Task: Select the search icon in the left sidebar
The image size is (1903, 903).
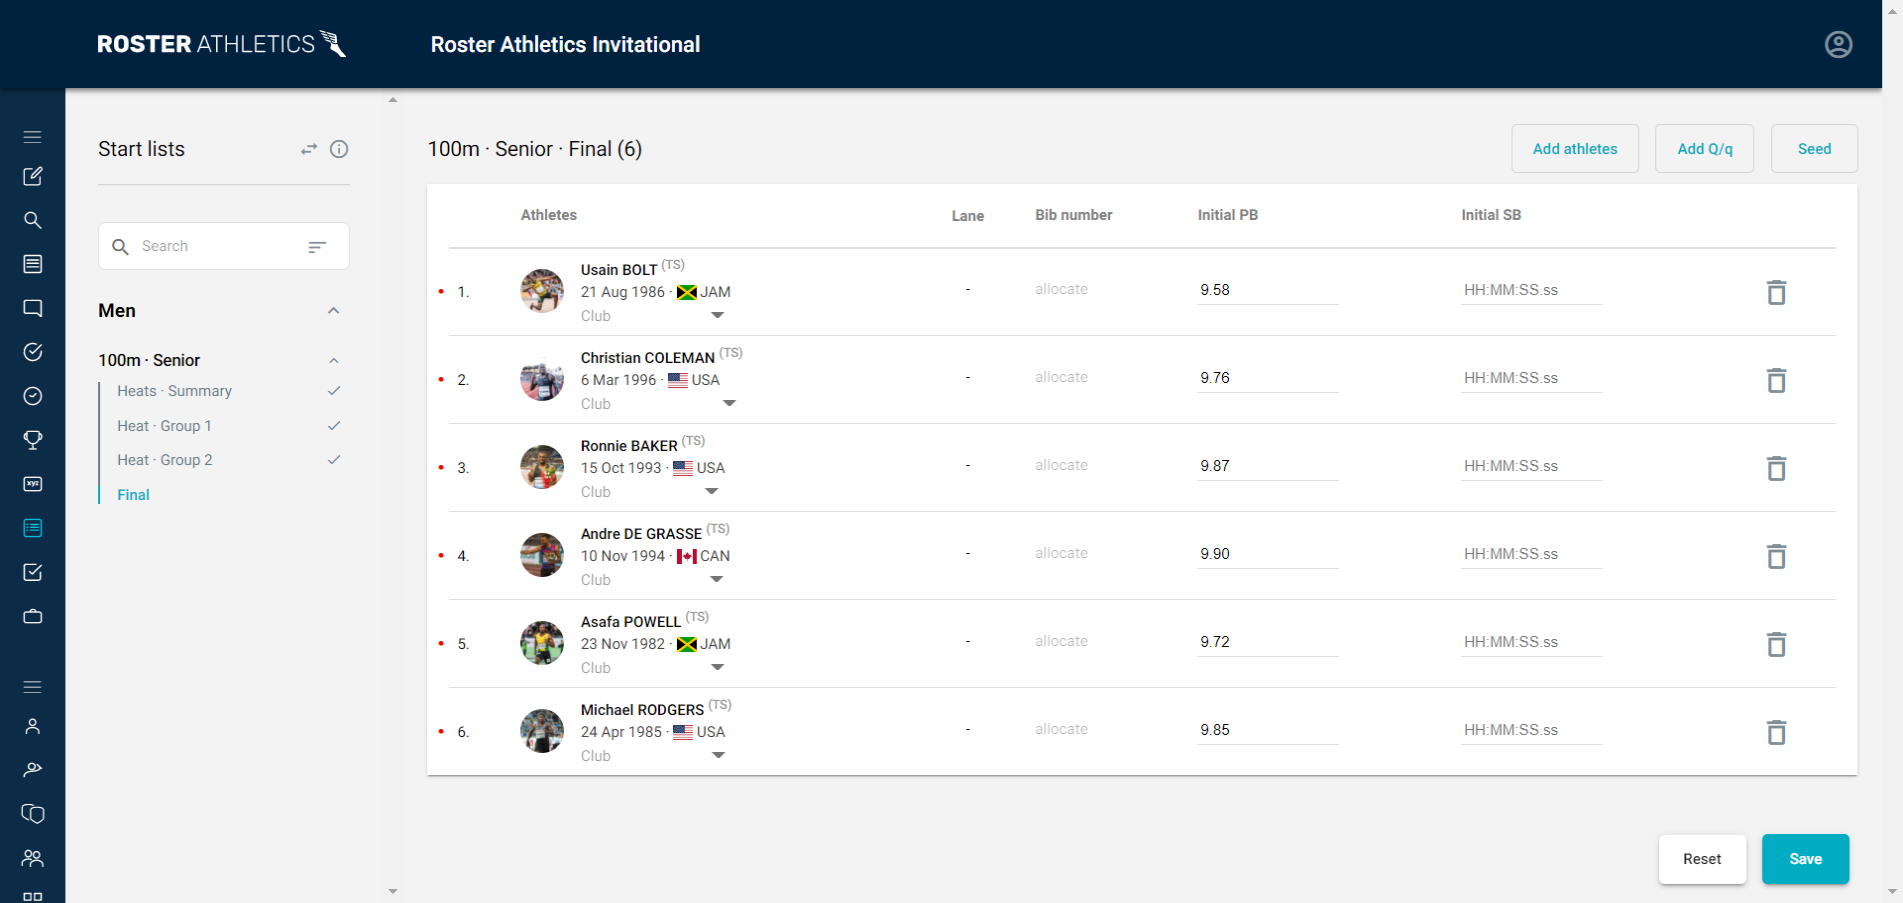Action: [x=33, y=220]
